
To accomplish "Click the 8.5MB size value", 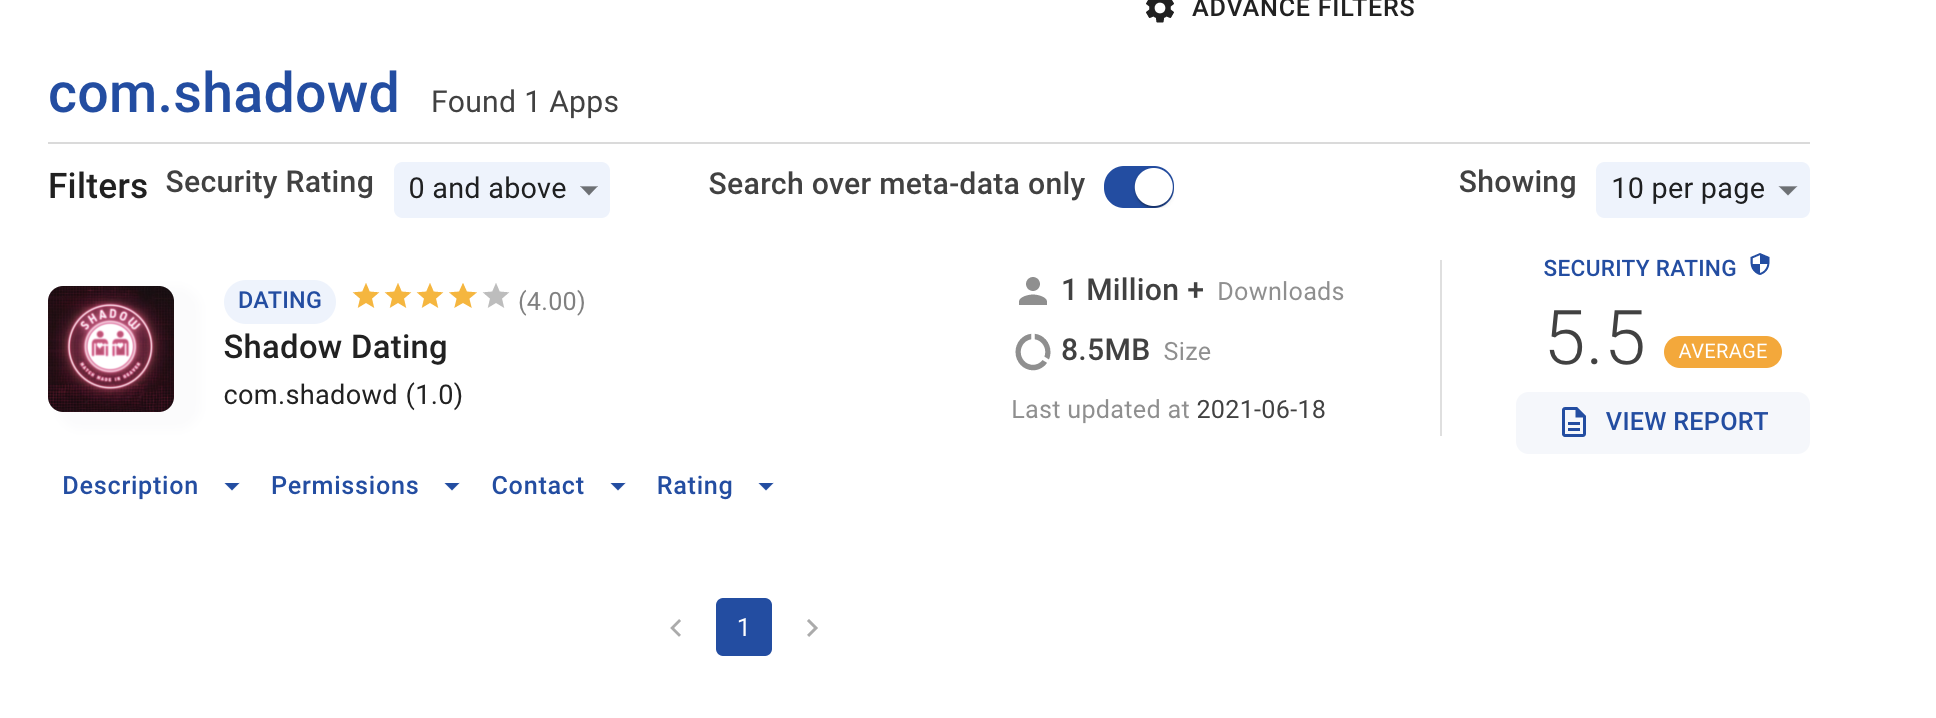I will coord(1105,350).
